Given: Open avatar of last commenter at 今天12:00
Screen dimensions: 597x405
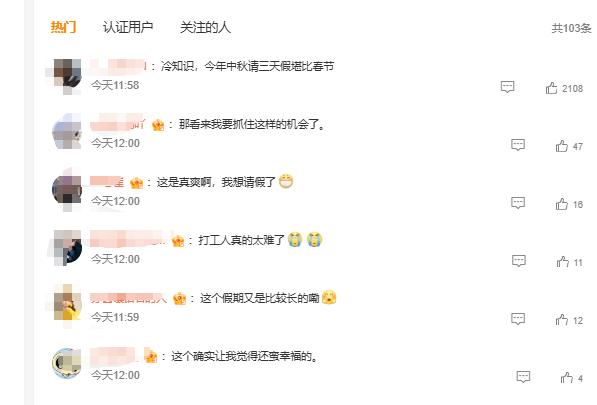Looking at the screenshot, I should click(67, 363).
